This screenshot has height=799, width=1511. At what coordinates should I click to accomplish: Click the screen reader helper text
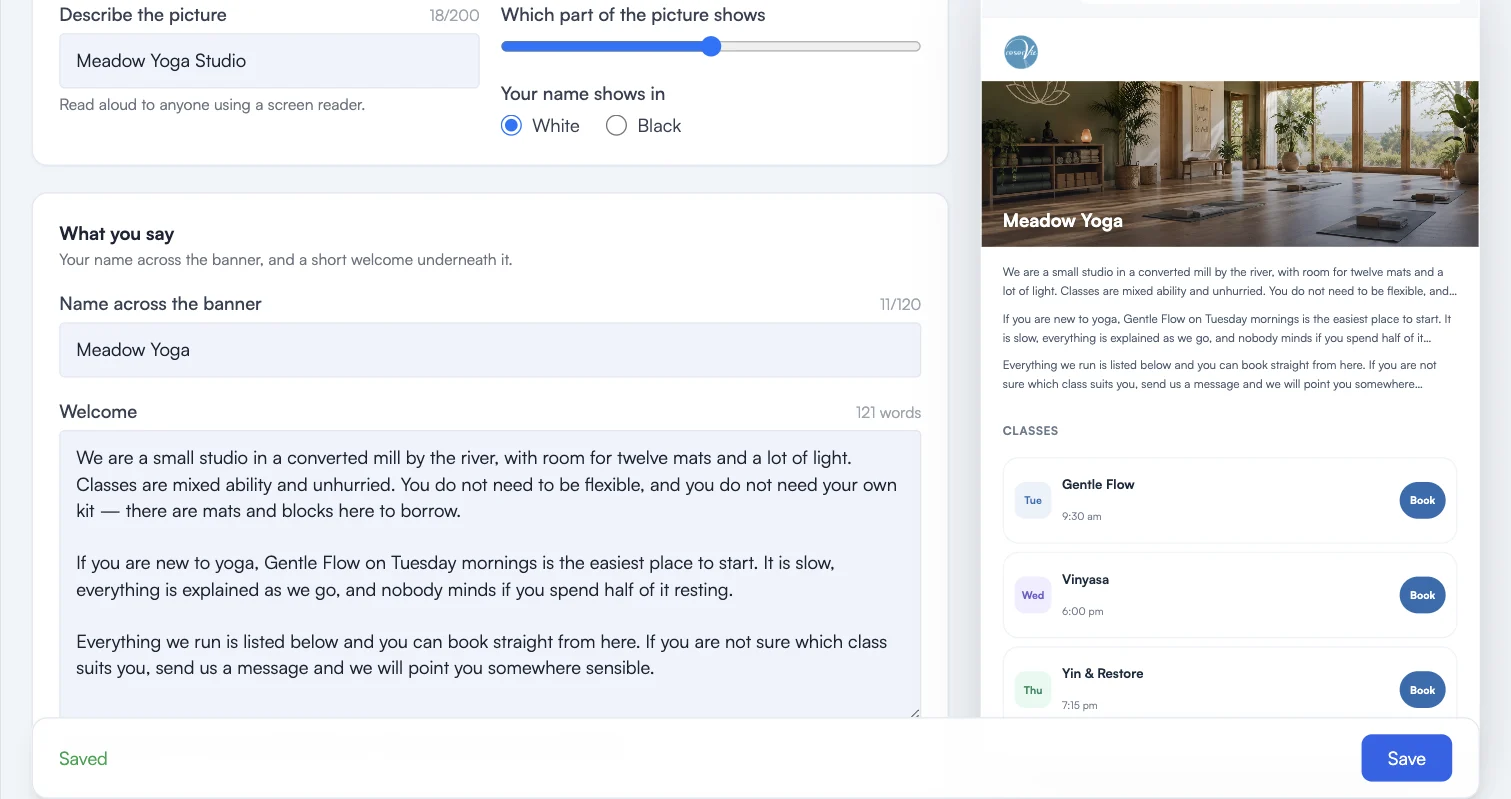point(212,105)
